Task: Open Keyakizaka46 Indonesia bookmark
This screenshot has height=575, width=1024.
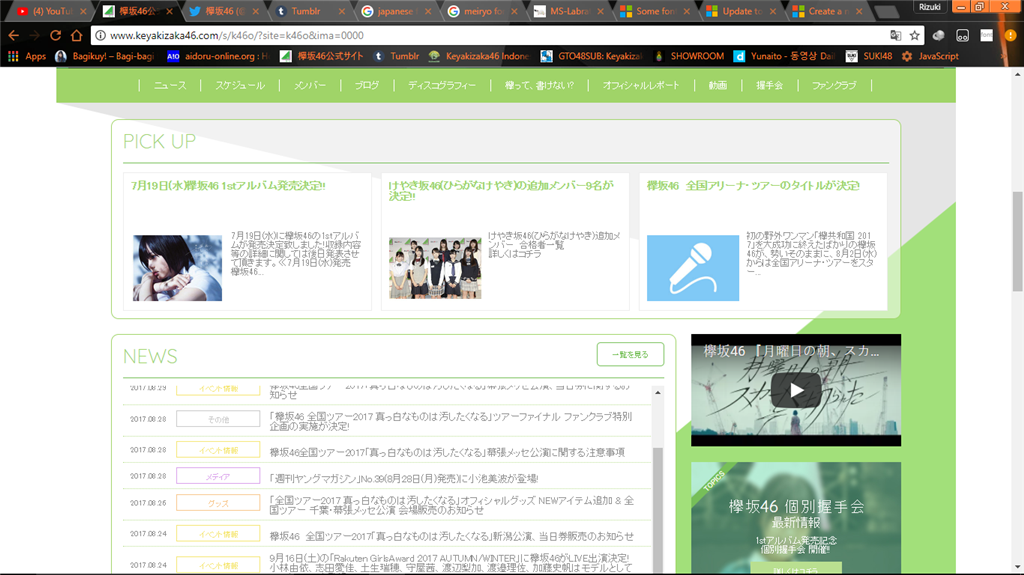Action: pyautogui.click(x=479, y=56)
